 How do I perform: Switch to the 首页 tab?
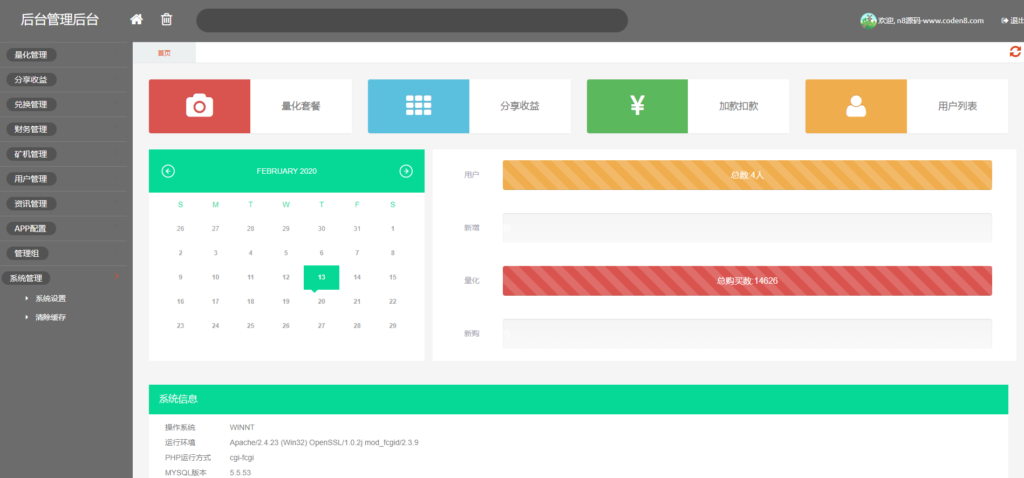164,53
